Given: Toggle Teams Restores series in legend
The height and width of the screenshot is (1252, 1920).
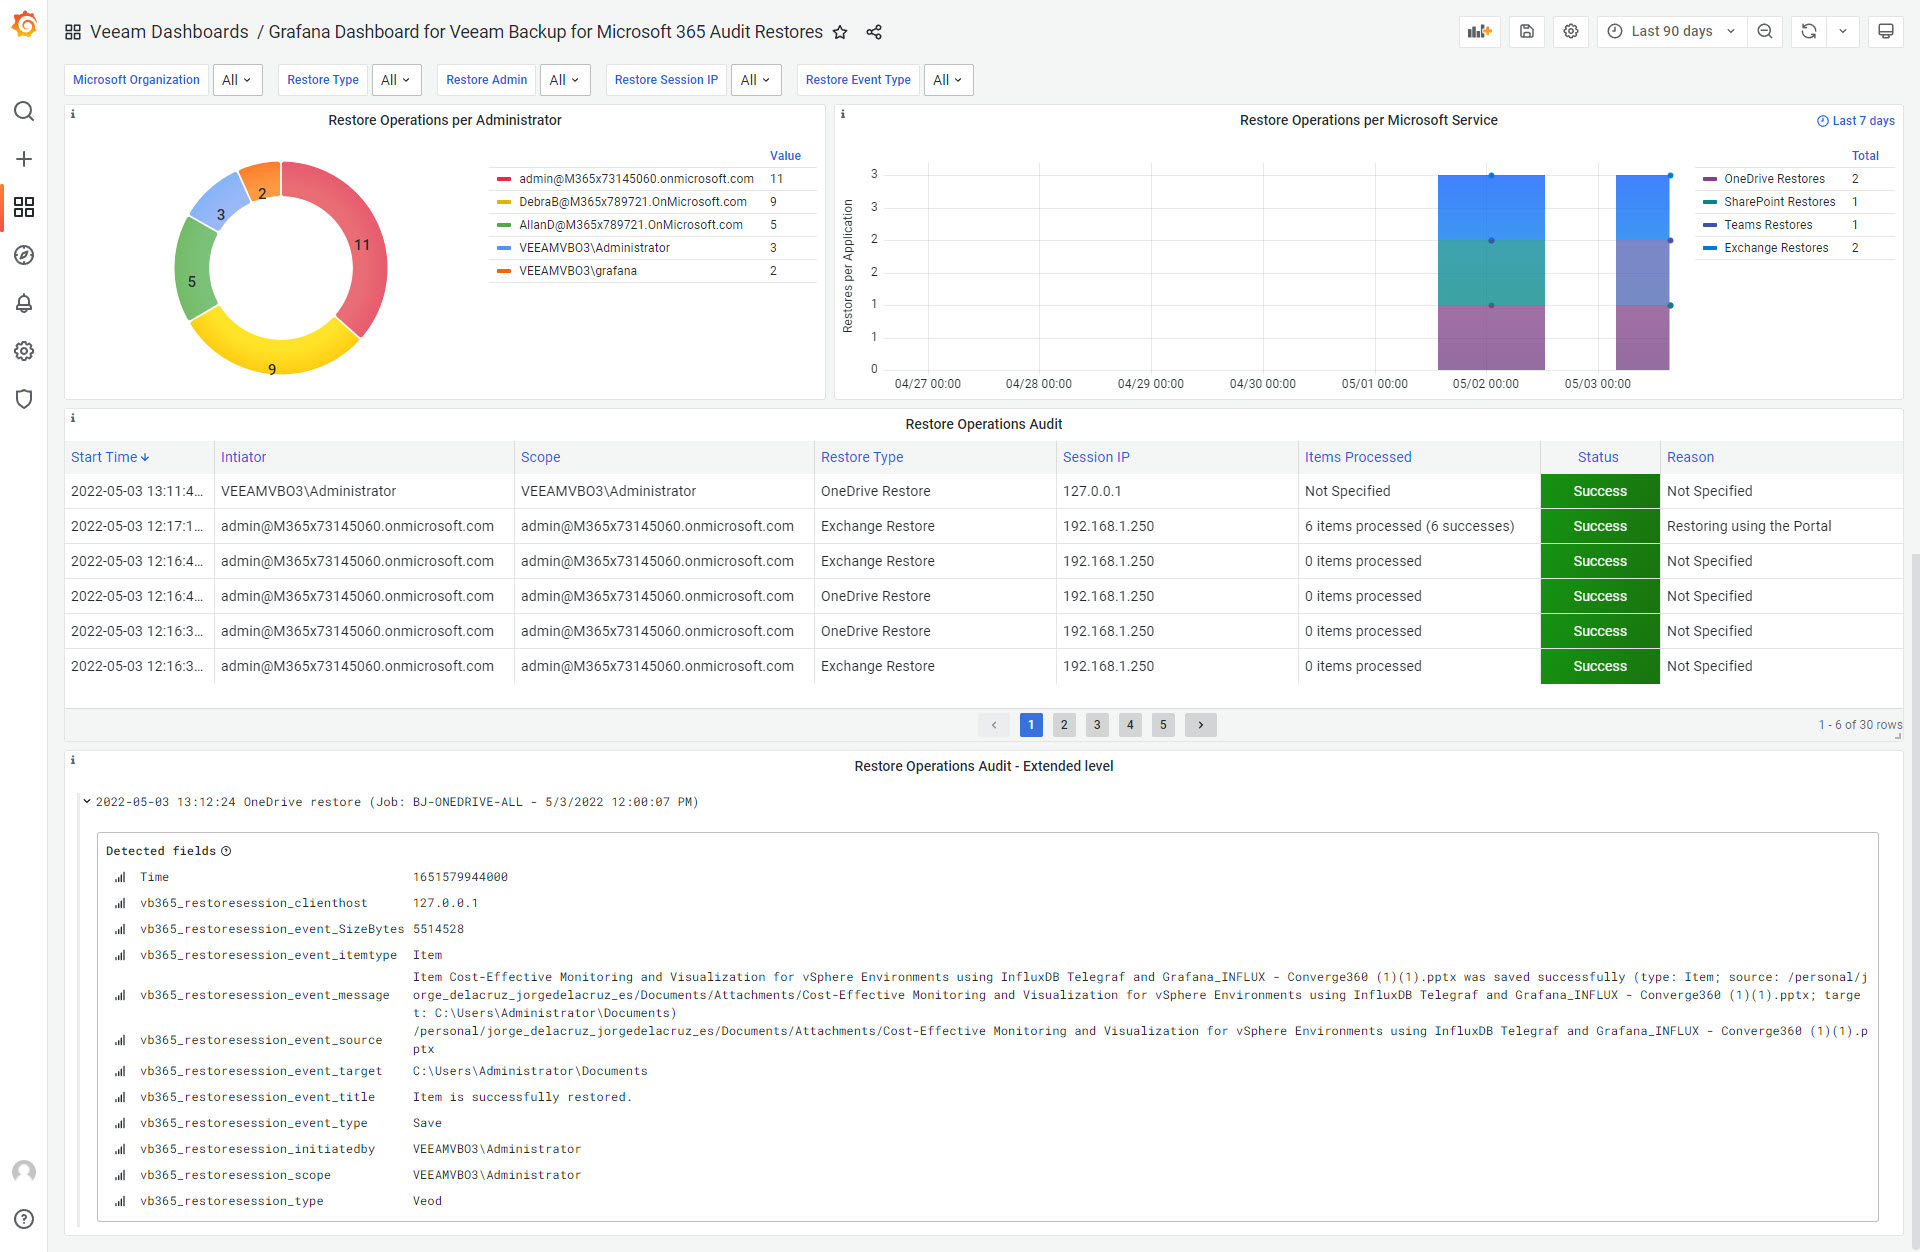Looking at the screenshot, I should coord(1768,225).
